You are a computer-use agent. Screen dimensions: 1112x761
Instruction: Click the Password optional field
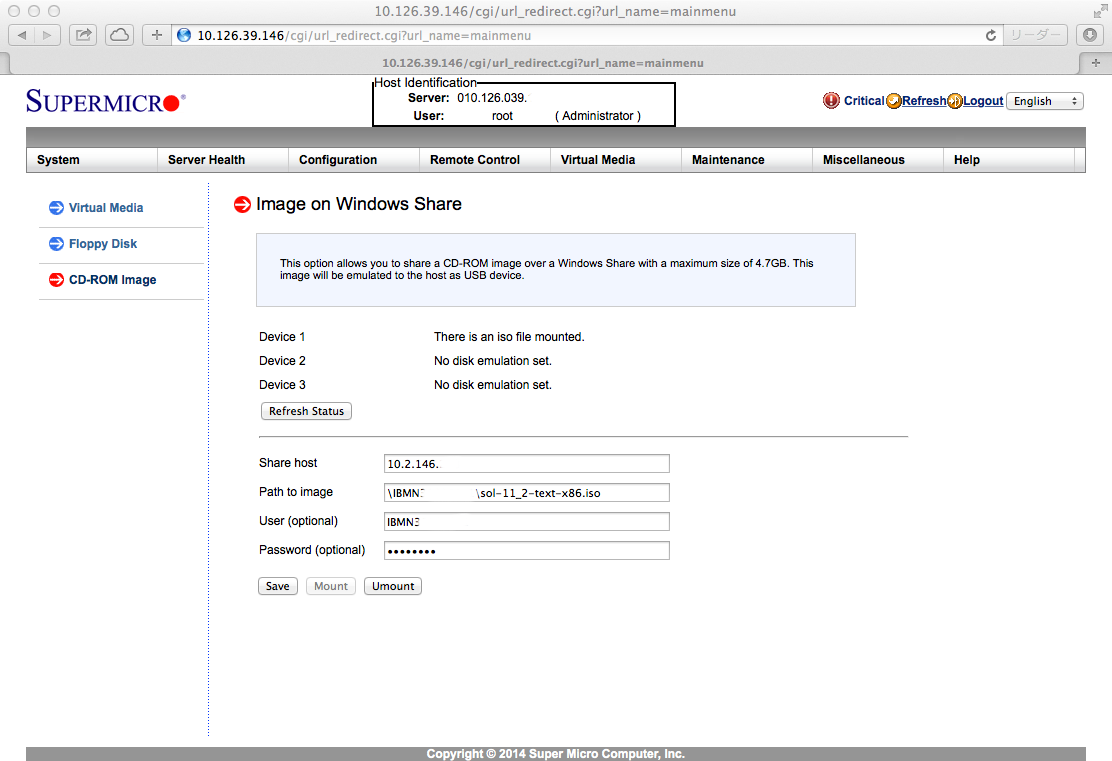[x=526, y=550]
